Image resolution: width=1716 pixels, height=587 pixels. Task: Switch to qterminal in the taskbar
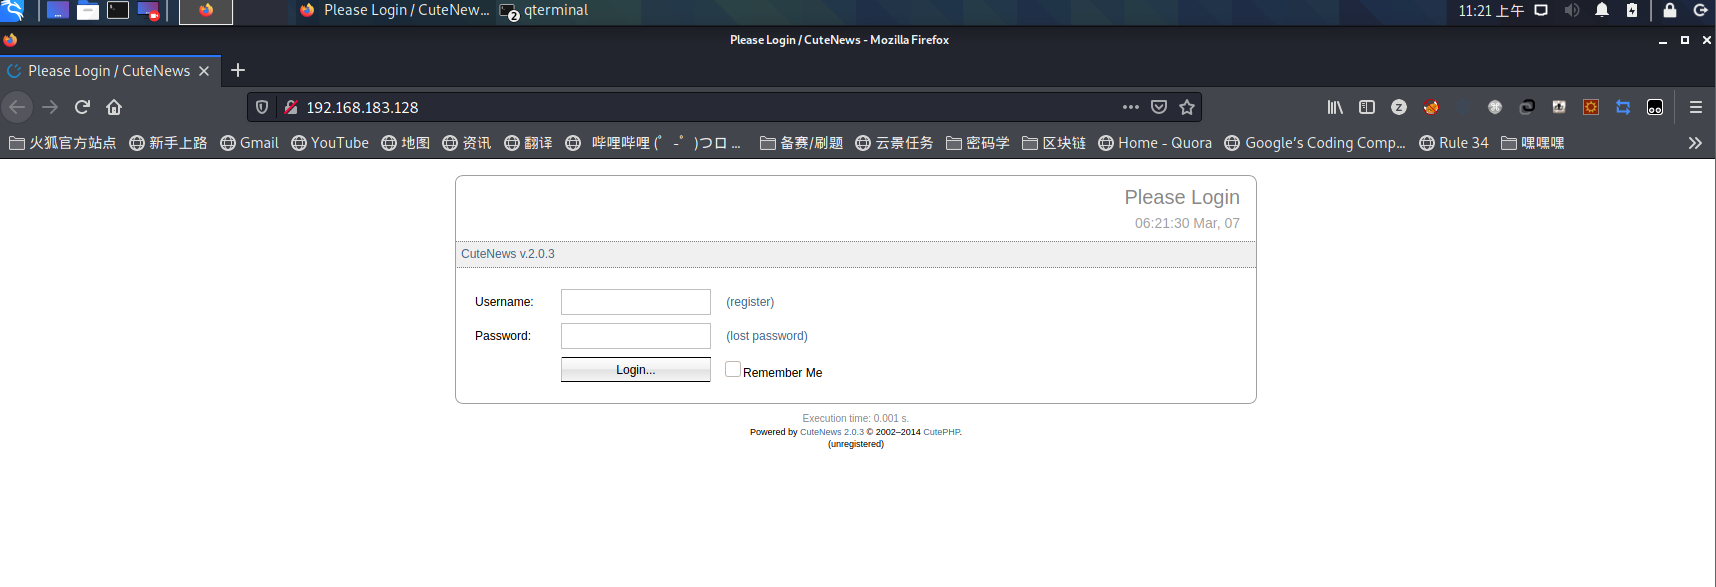click(544, 11)
